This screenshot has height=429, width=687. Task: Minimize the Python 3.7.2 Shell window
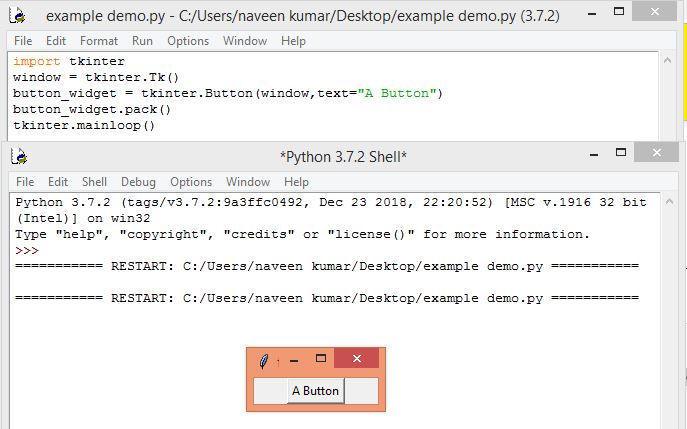point(594,154)
